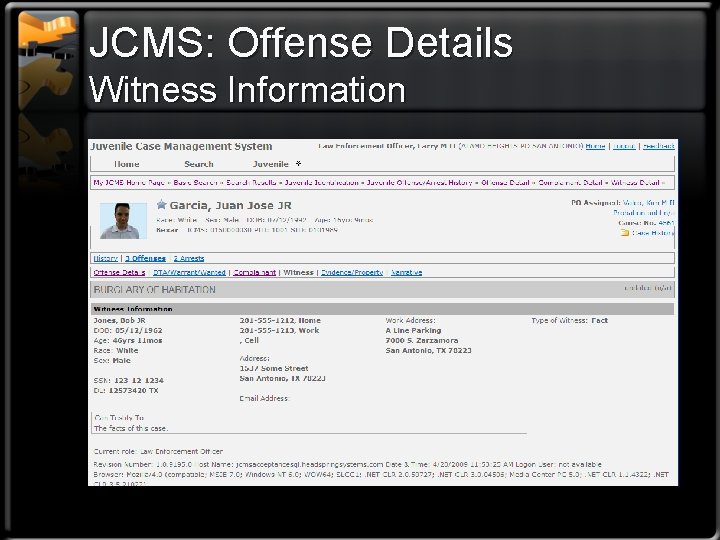Click the star icon beside Garcia, Juan Jose JR
Viewport: 720px width, 540px height.
click(161, 204)
